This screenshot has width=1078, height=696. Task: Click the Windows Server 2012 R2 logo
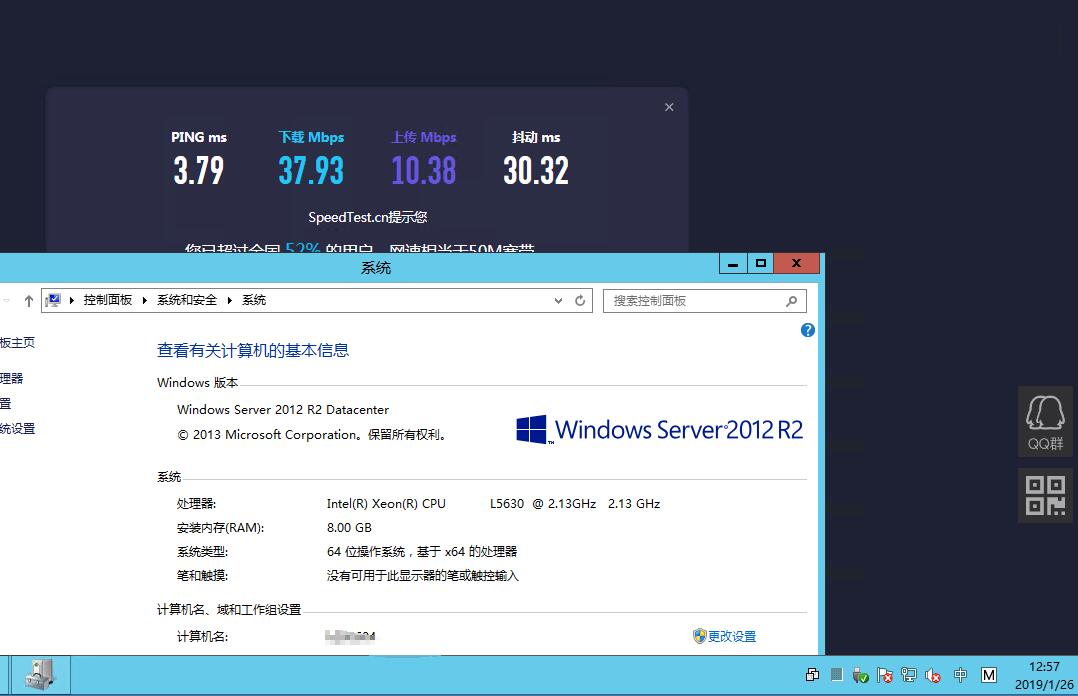coord(659,429)
